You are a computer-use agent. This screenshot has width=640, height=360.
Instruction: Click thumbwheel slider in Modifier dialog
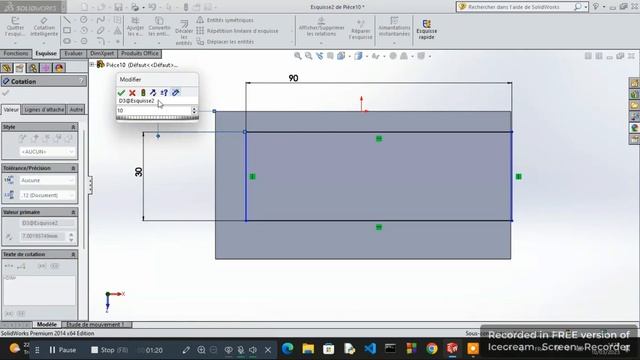[x=157, y=118]
